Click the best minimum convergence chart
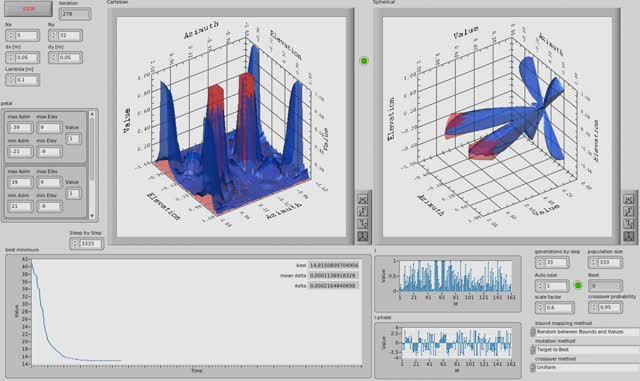 196,312
